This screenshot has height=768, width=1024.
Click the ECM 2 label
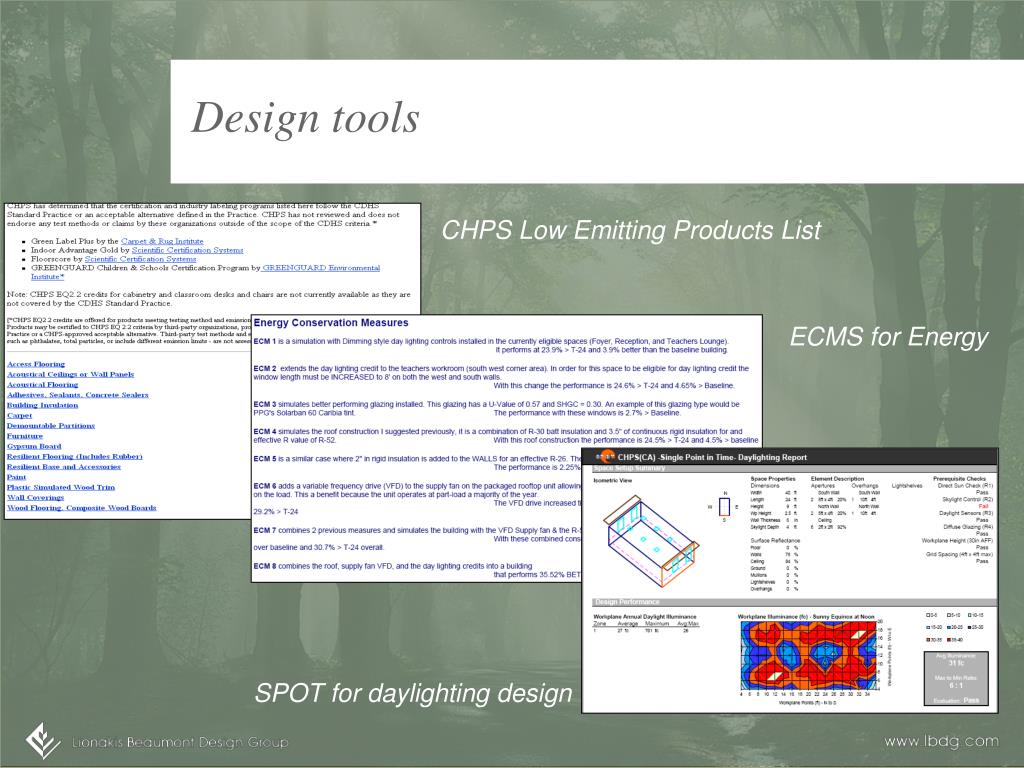click(264, 368)
